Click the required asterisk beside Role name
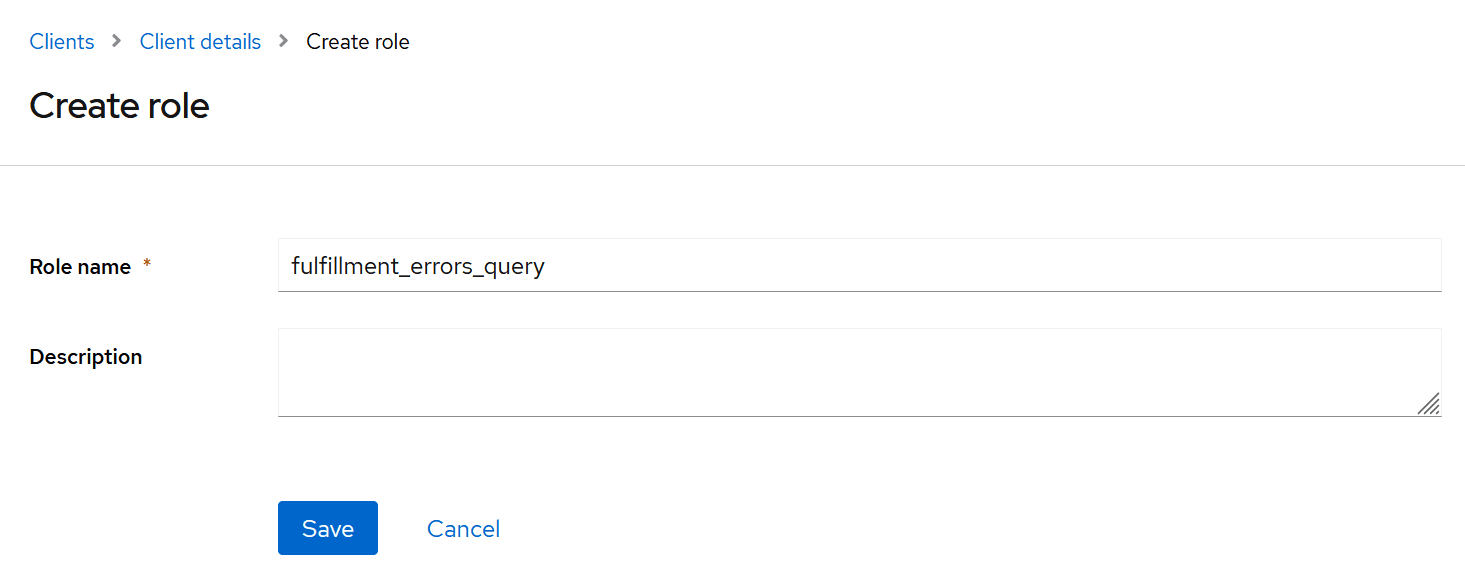Image resolution: width=1465 pixels, height=564 pixels. 147,266
